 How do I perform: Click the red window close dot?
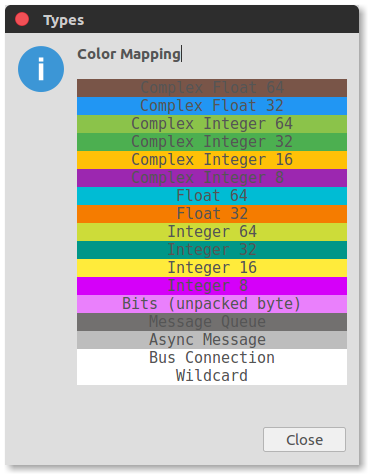[x=22, y=19]
